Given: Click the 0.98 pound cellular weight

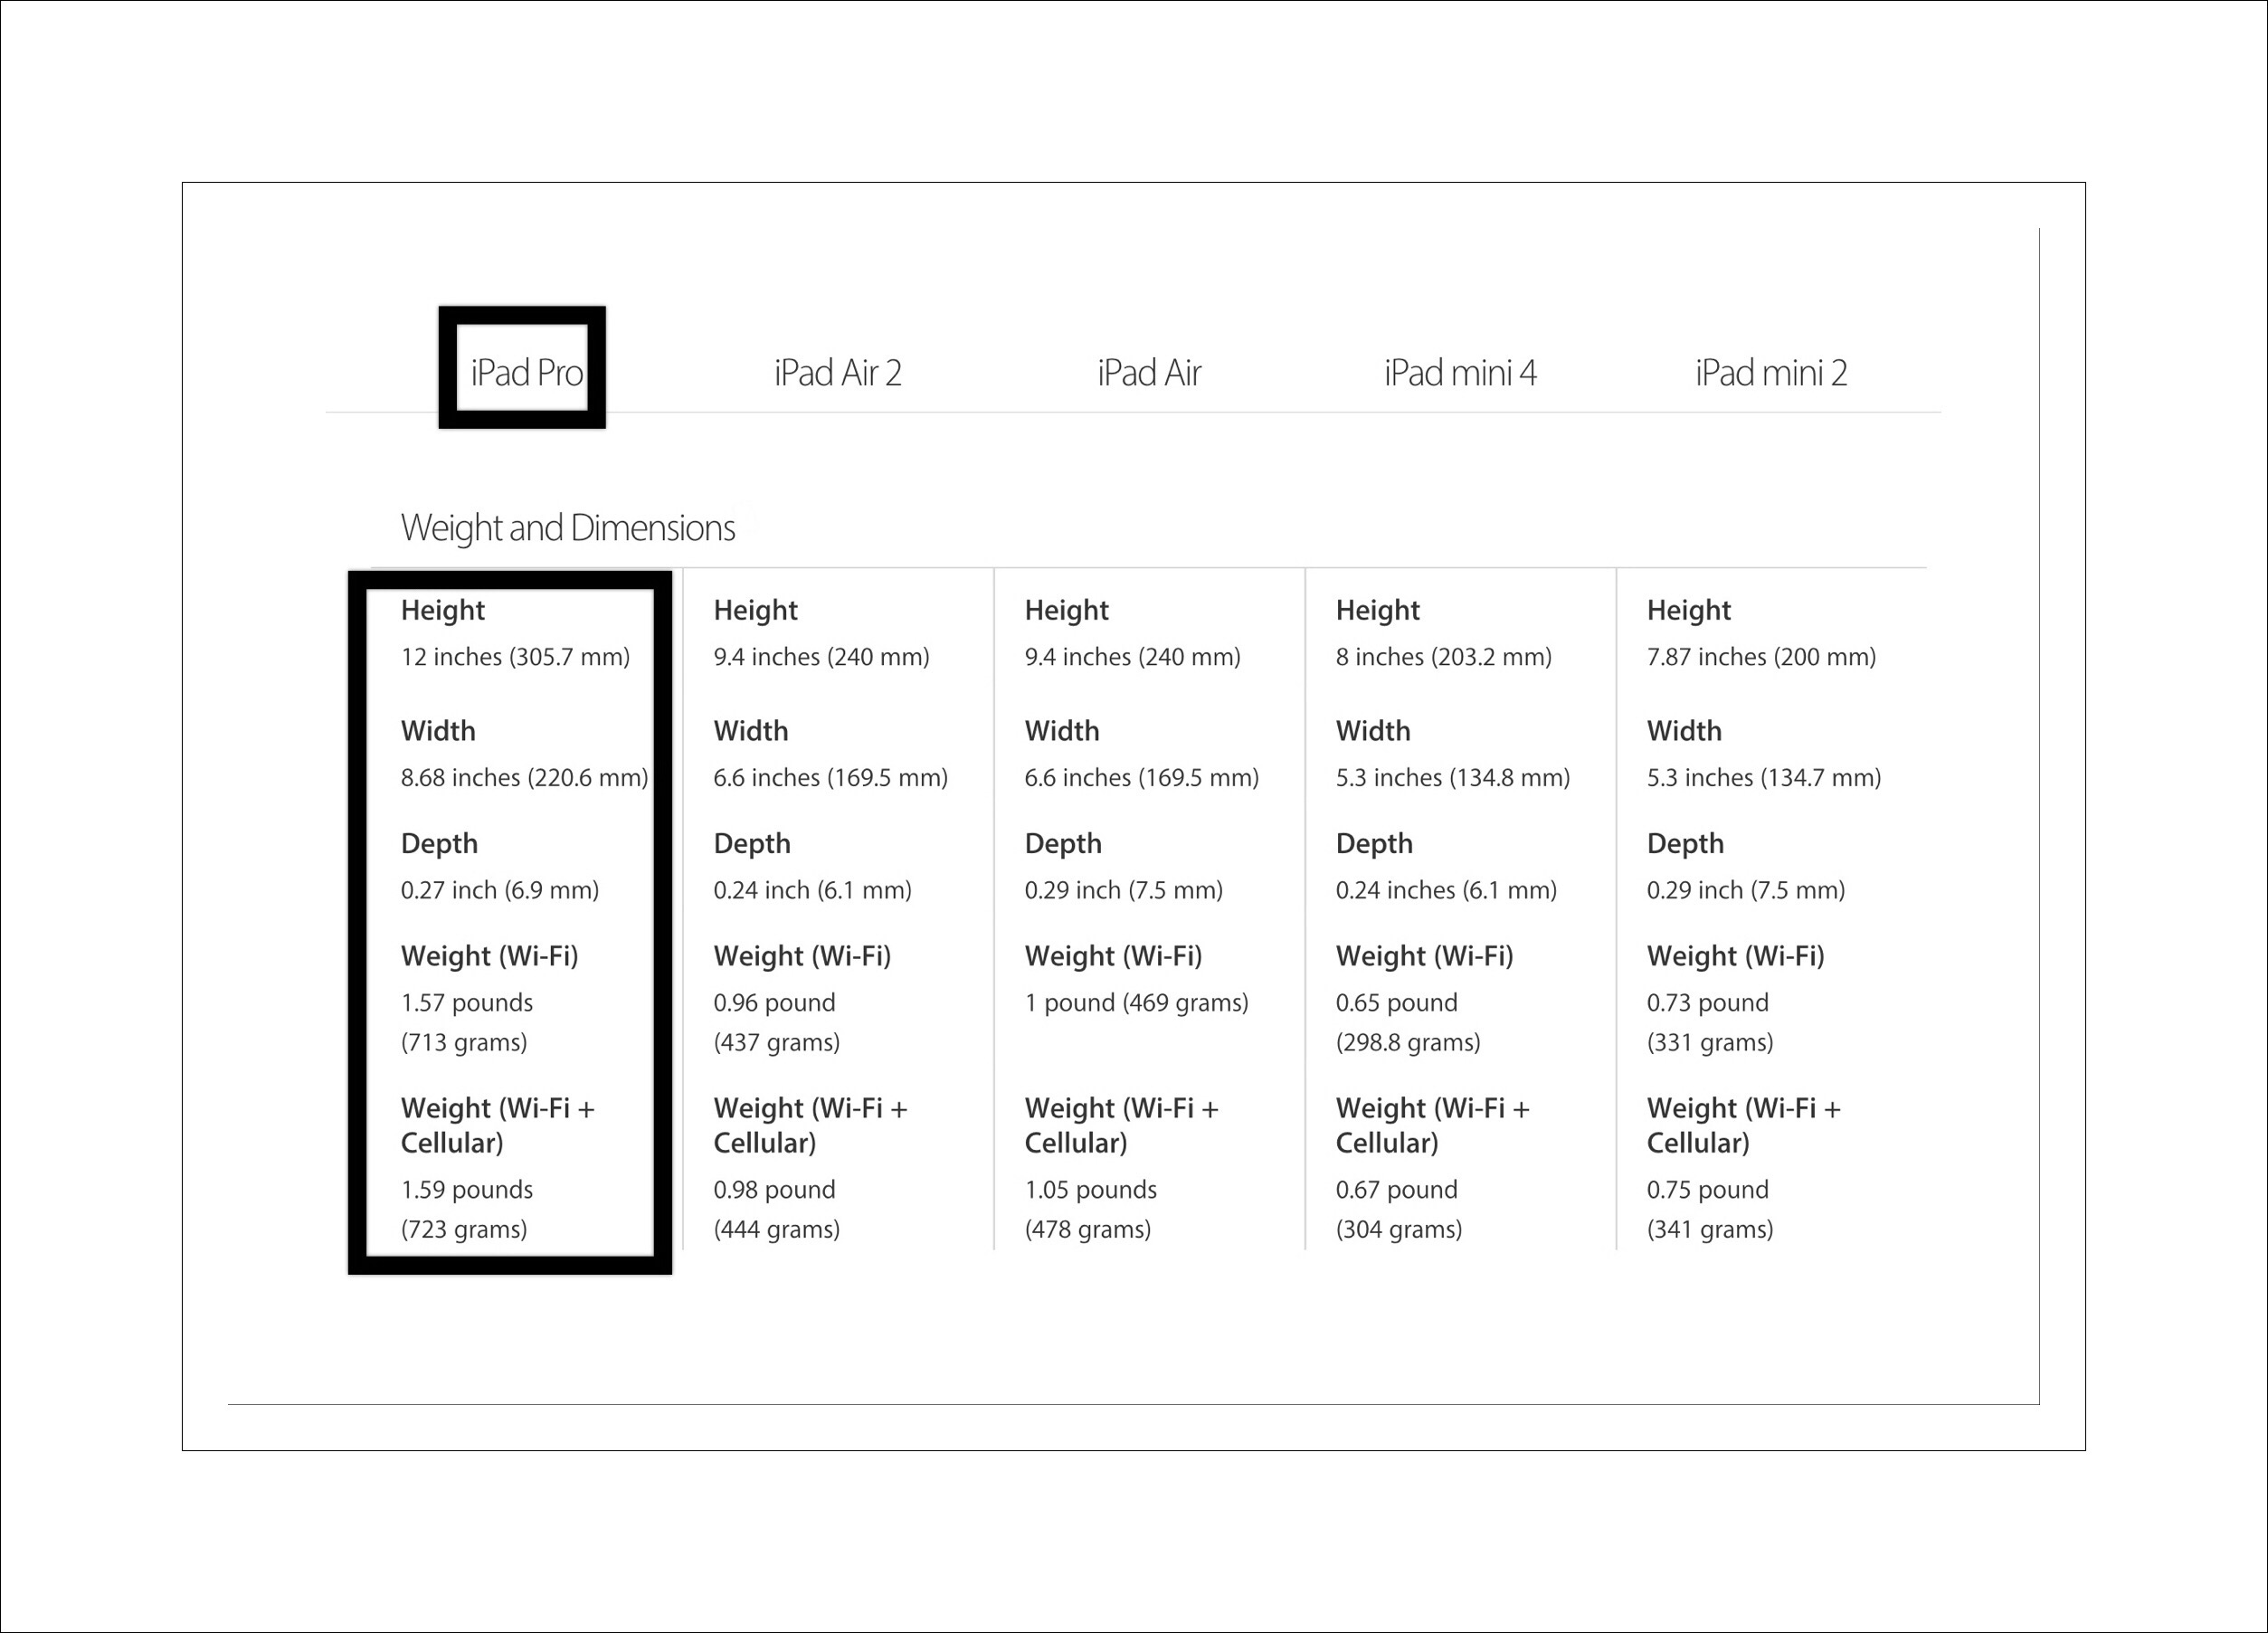Looking at the screenshot, I should pos(774,1189).
